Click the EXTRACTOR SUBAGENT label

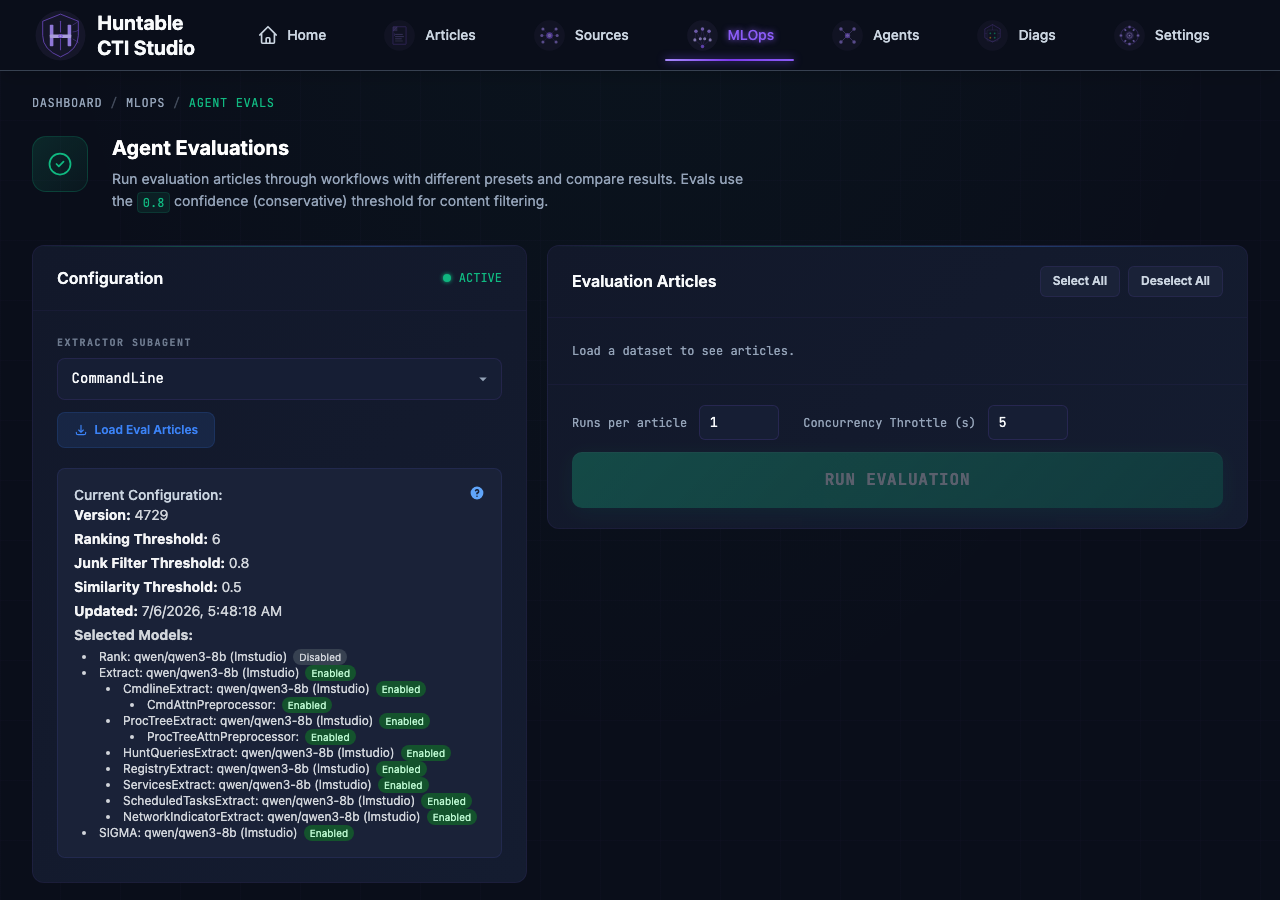coord(124,342)
